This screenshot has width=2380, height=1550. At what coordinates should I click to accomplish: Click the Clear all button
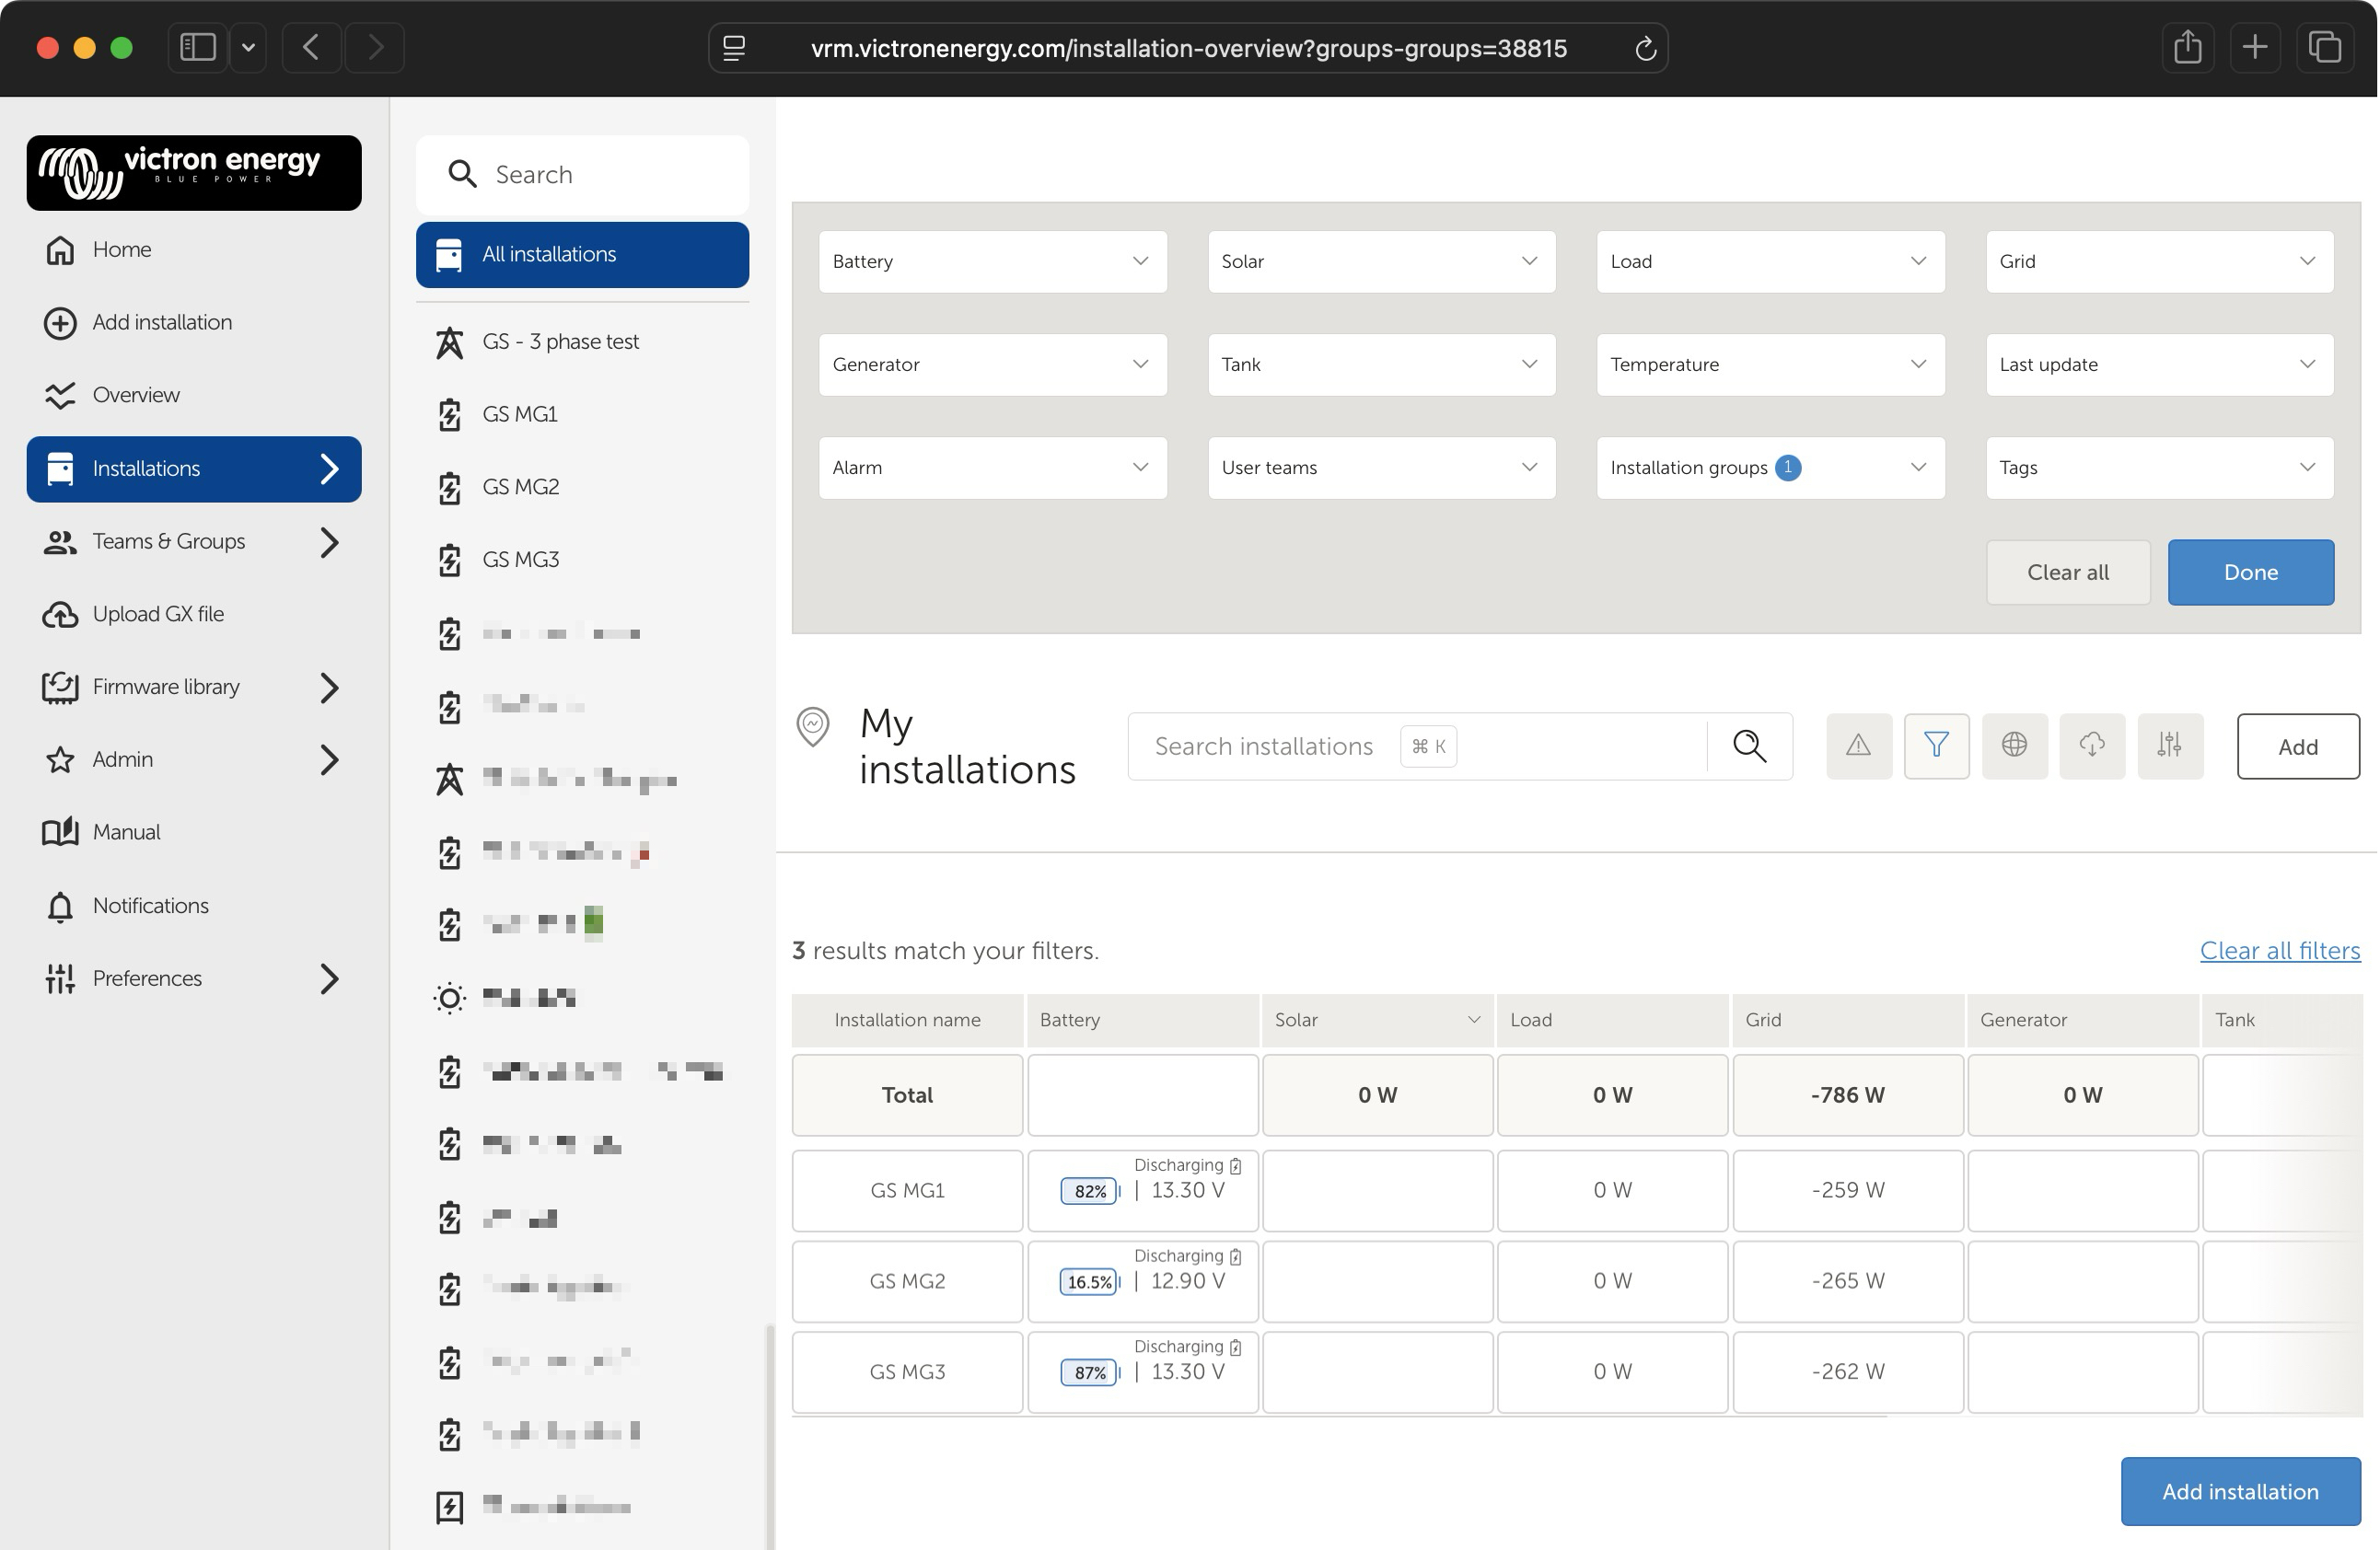click(x=2067, y=573)
